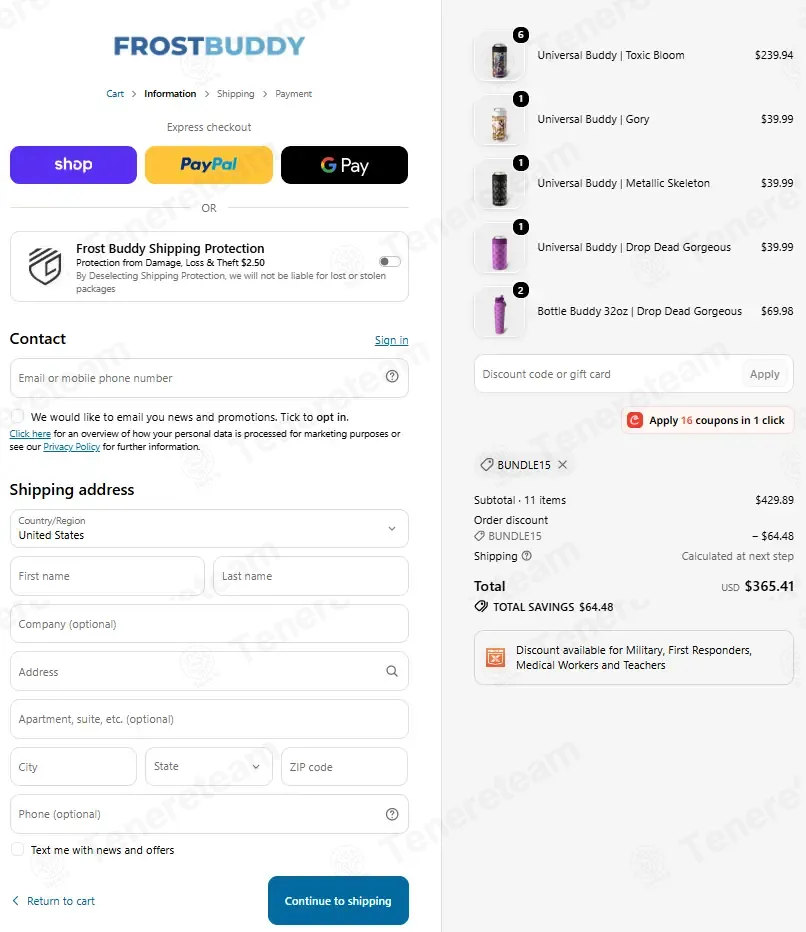Click Continue to shipping button

338,900
